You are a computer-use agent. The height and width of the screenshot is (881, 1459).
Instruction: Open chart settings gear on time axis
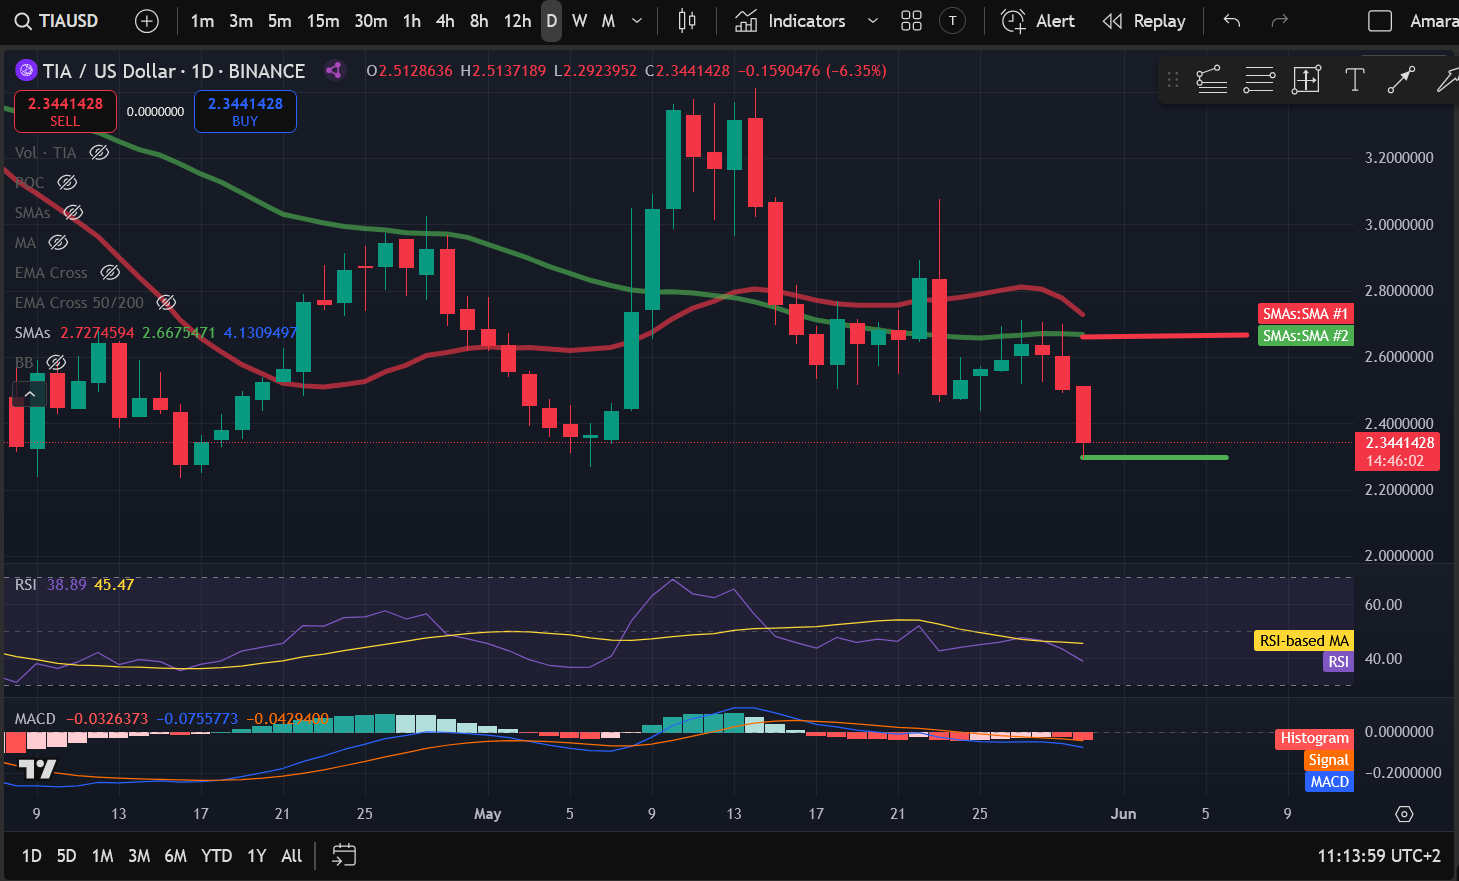(x=1404, y=814)
